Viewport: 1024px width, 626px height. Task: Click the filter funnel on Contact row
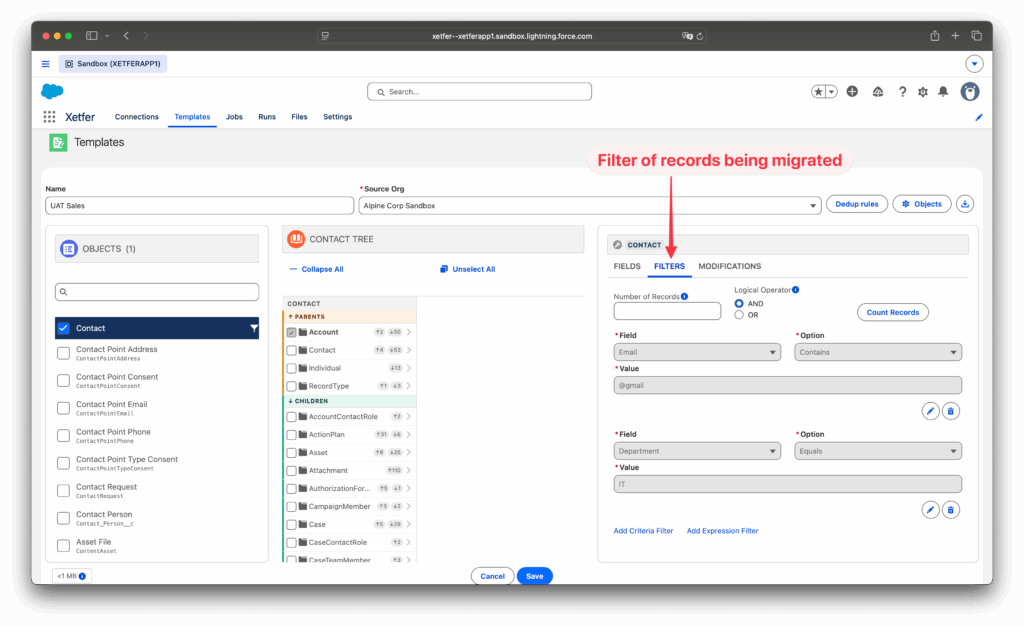coord(253,328)
